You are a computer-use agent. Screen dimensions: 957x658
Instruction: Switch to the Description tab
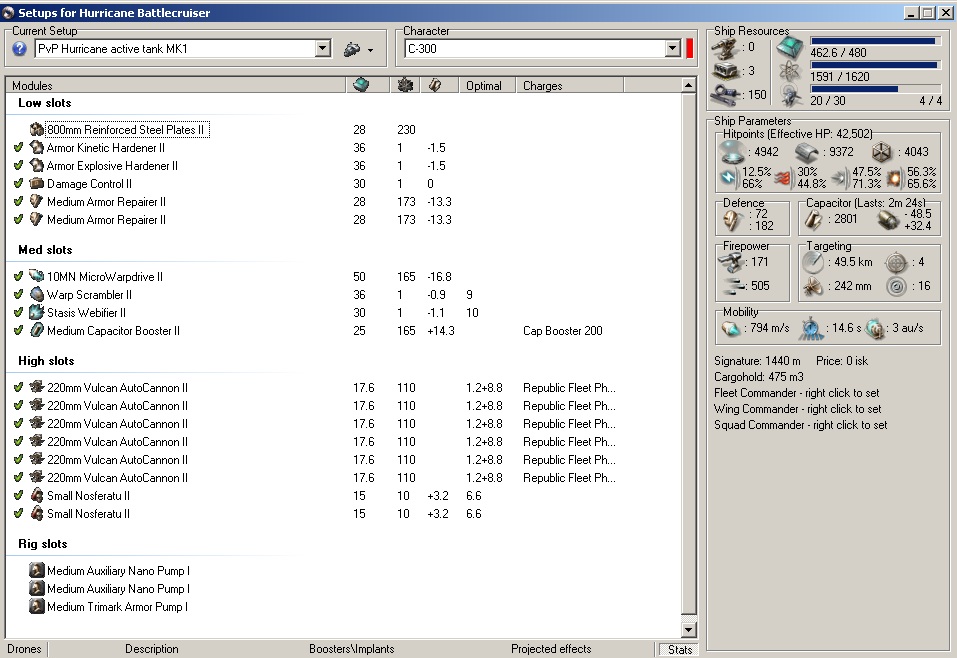click(152, 649)
